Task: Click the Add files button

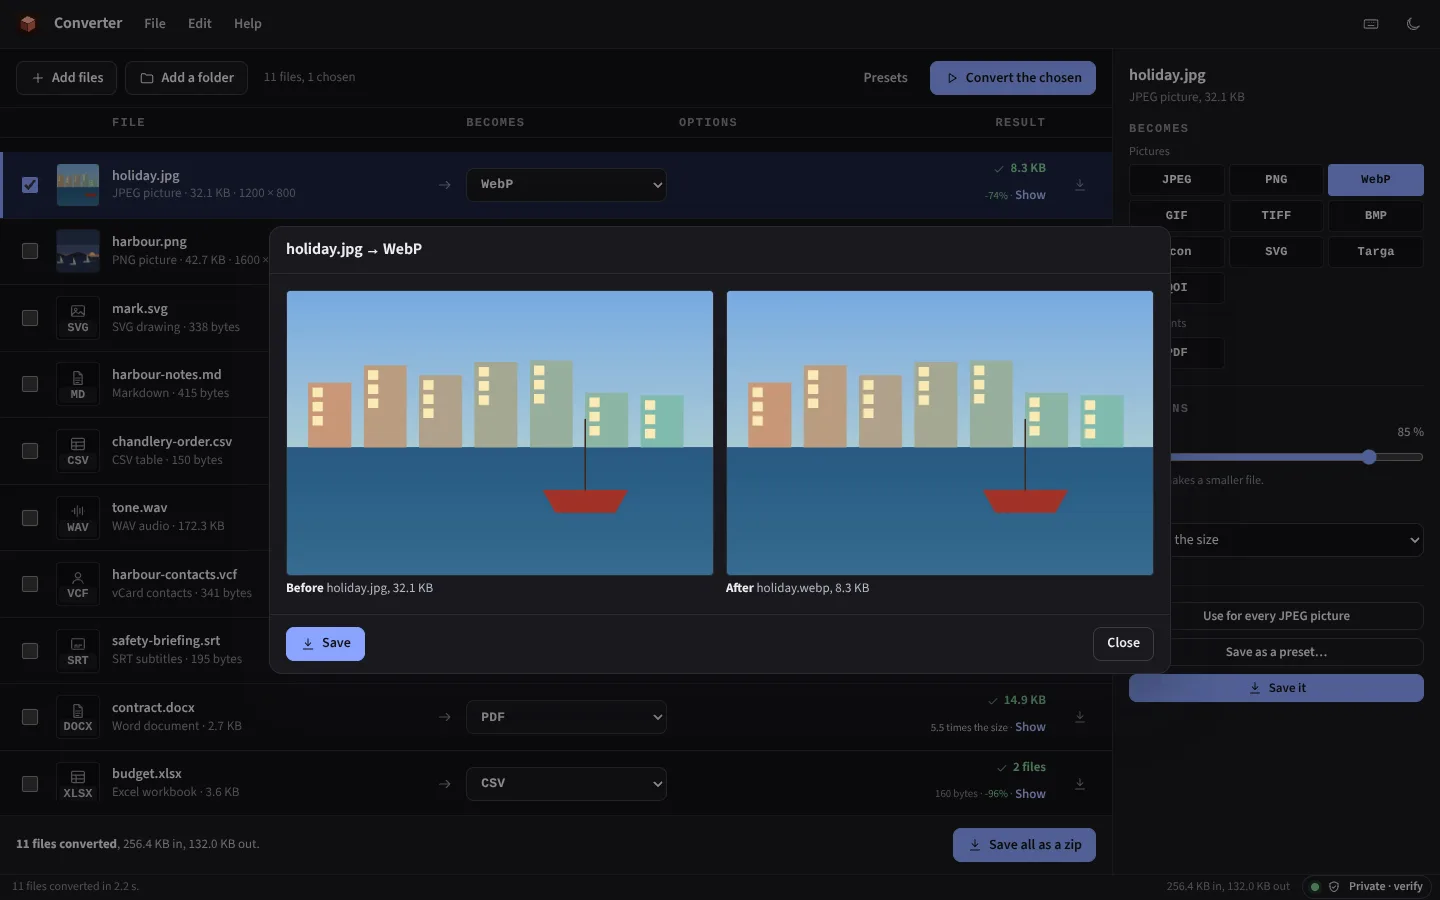Action: (67, 78)
